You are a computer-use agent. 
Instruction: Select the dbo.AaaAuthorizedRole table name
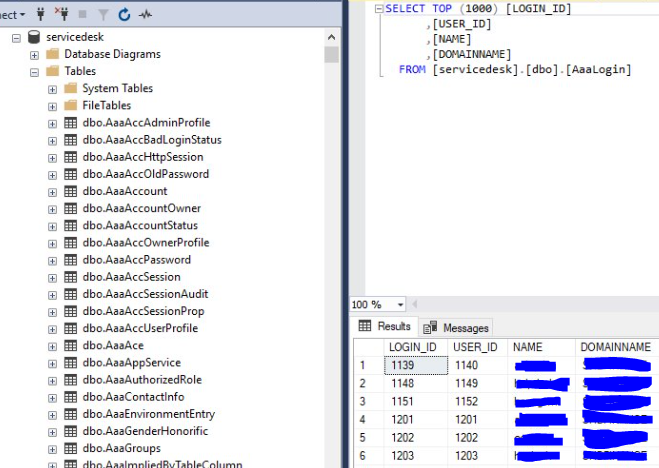pos(142,380)
